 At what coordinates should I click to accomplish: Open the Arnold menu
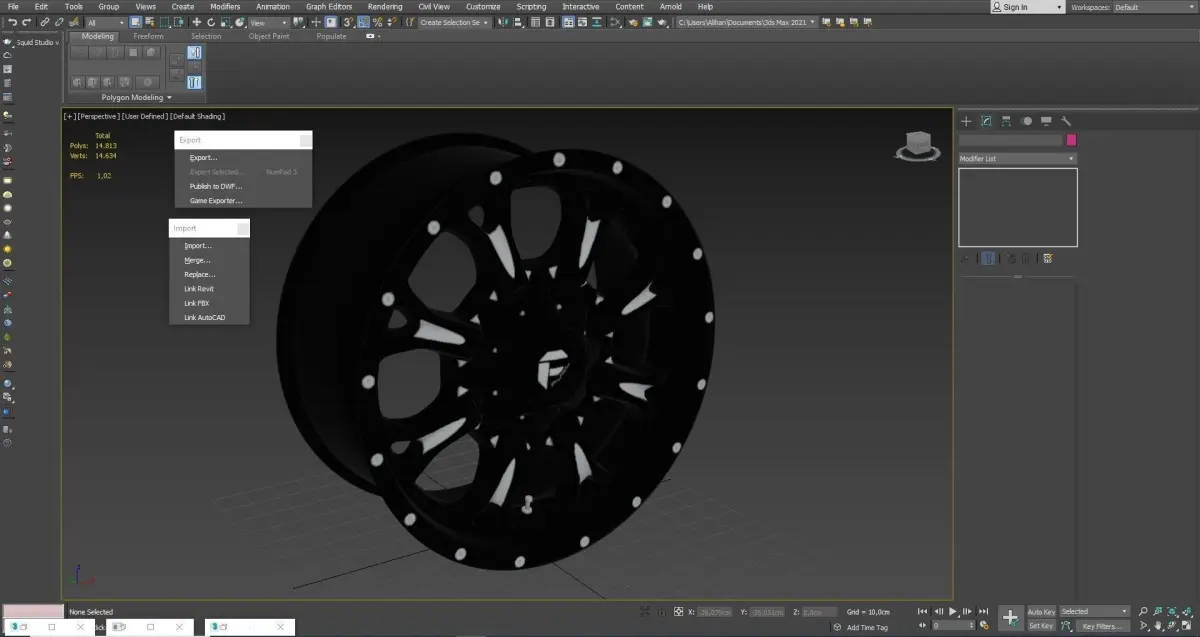pyautogui.click(x=670, y=6)
